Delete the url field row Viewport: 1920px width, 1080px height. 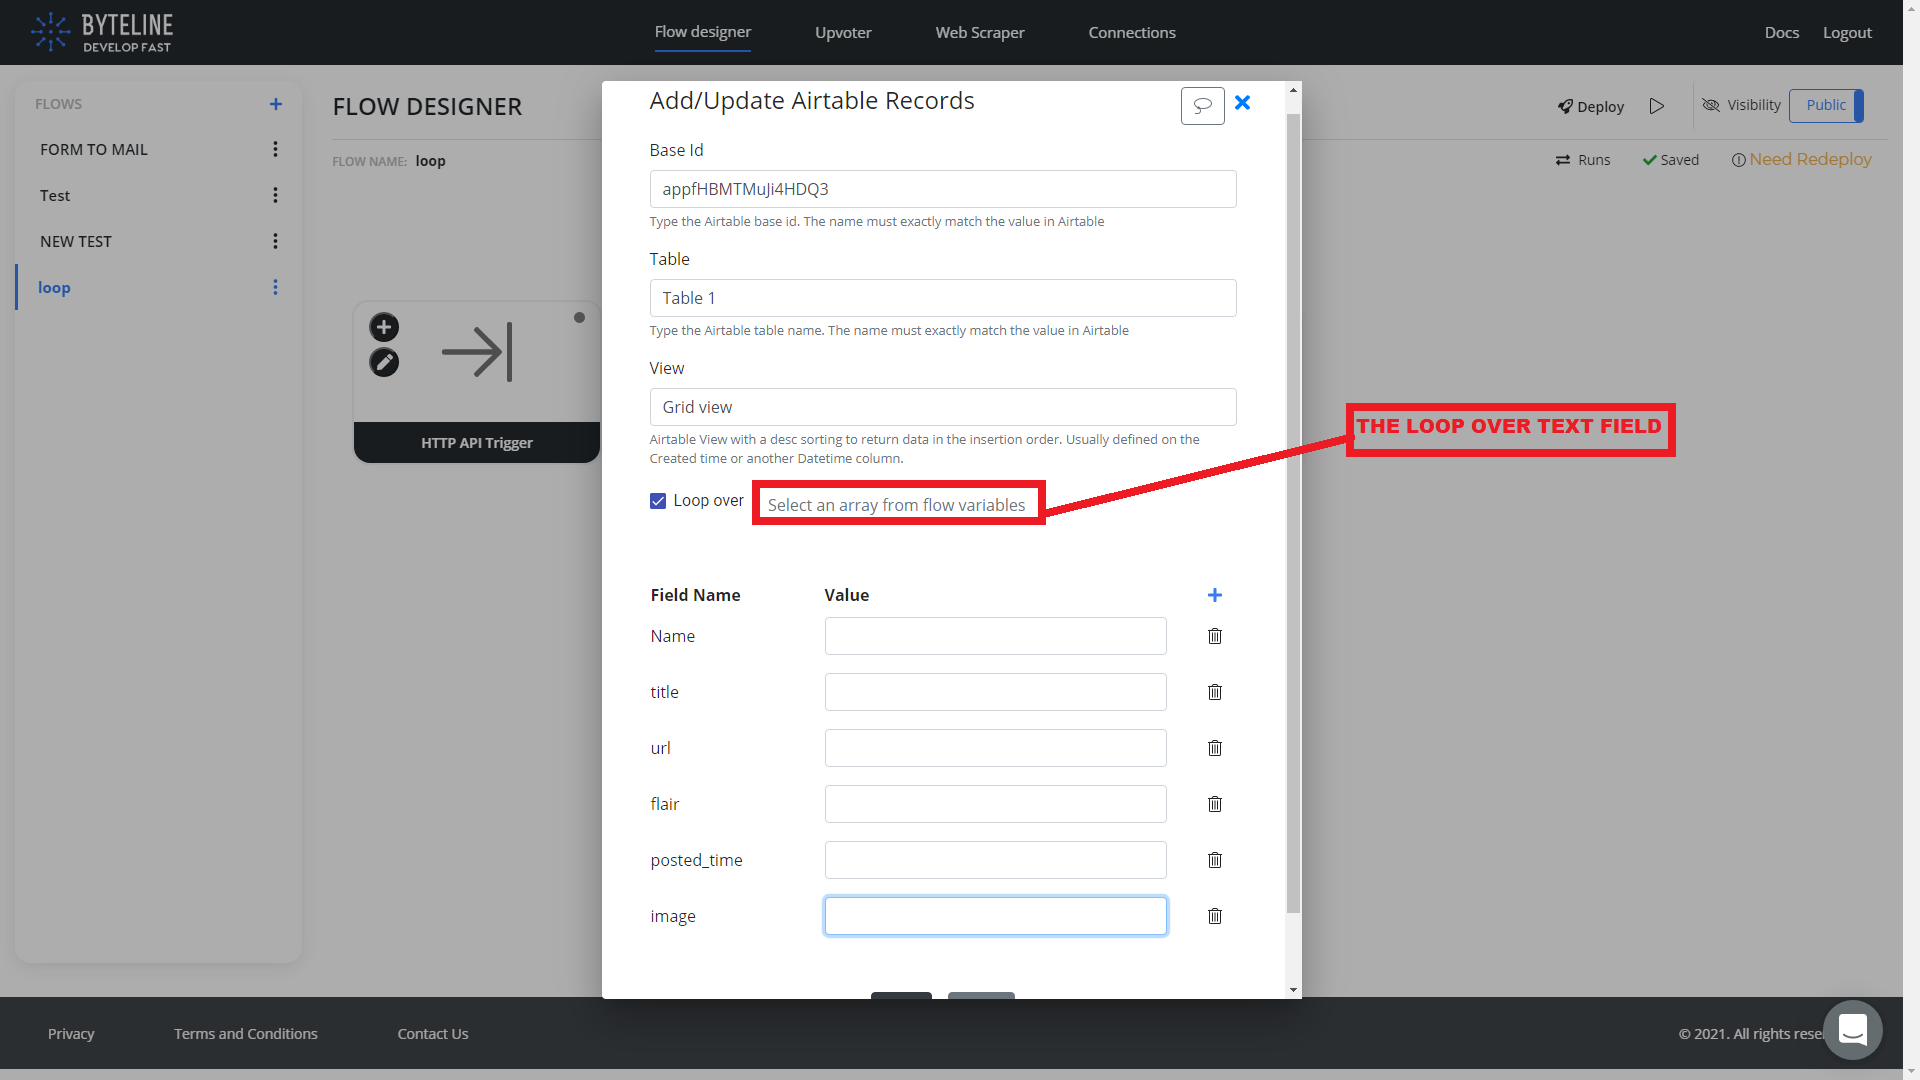click(1215, 748)
